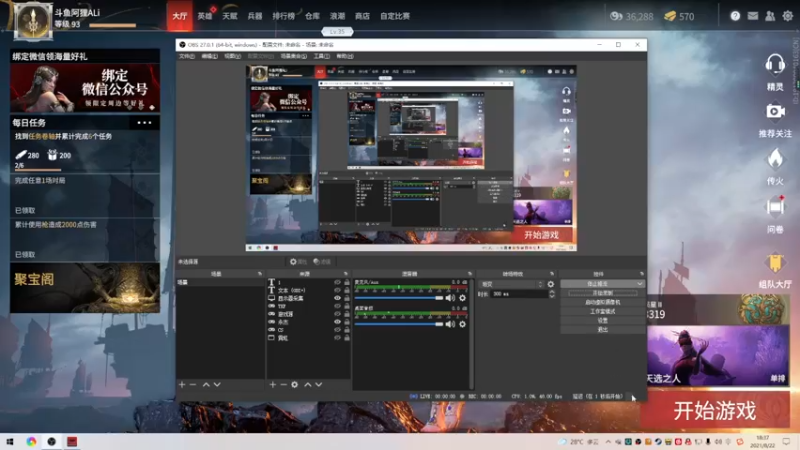Add a new source with the plus icon
This screenshot has width=800, height=450.
[x=272, y=384]
